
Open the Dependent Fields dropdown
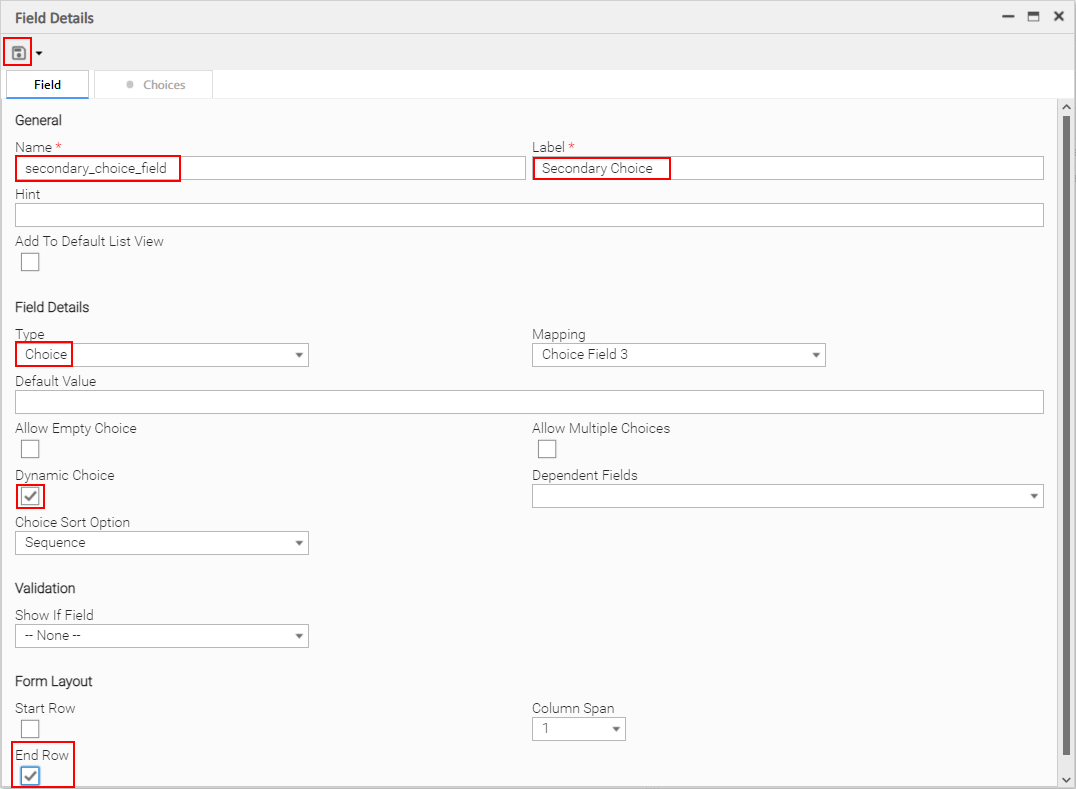(787, 496)
